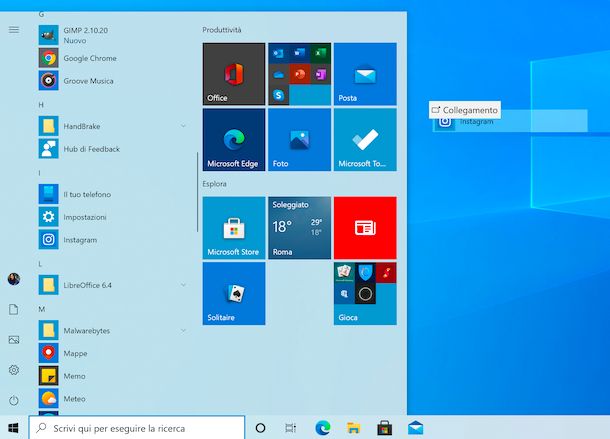Screen dimensions: 610x439
Task: Open Groove Musica app
Action: click(x=113, y=81)
